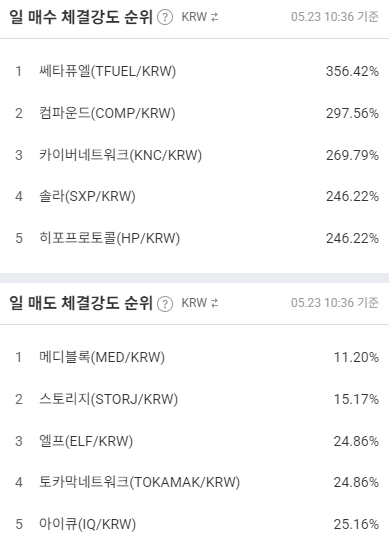The width and height of the screenshot is (389, 547).
Task: Open 쎄타퓨엘(TFUEL/KRW) entry
Action: [x=194, y=71]
